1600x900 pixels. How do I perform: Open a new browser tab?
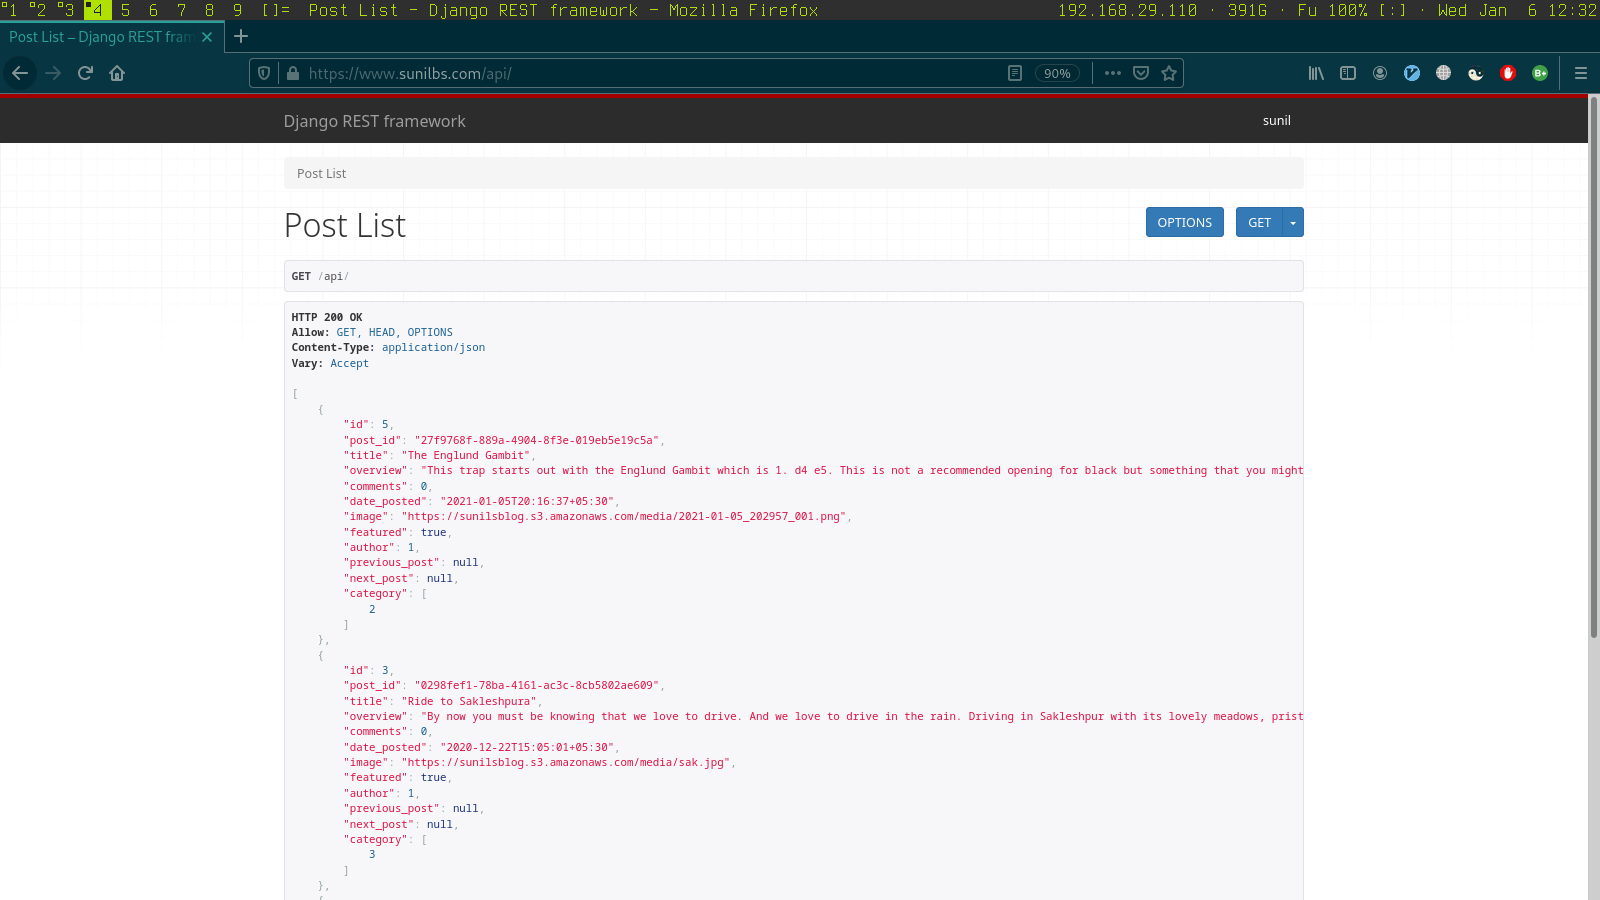(241, 37)
